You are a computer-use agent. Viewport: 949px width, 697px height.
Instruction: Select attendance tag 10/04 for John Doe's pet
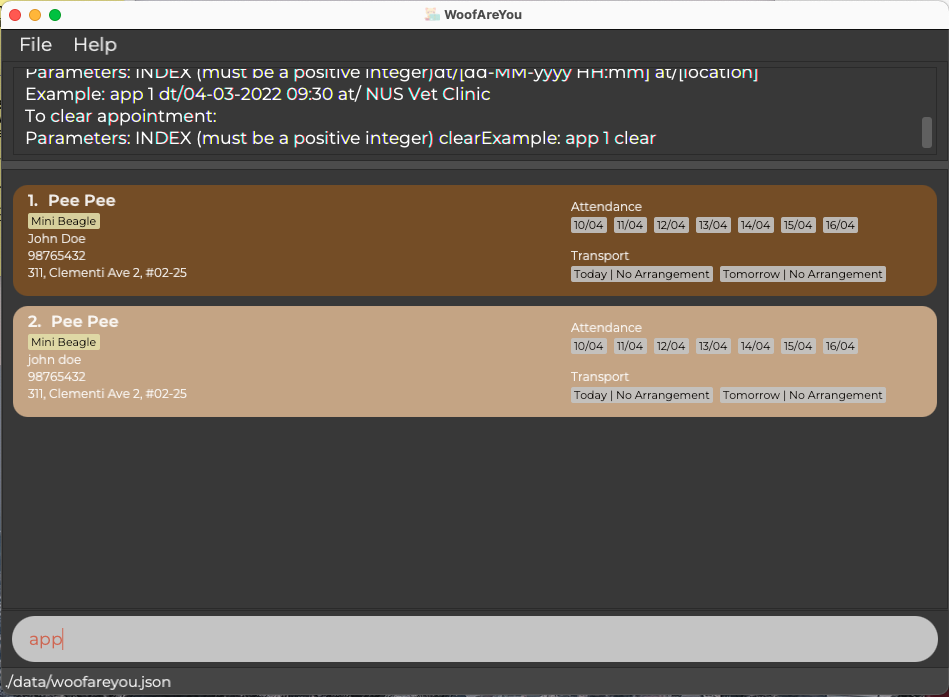(588, 225)
